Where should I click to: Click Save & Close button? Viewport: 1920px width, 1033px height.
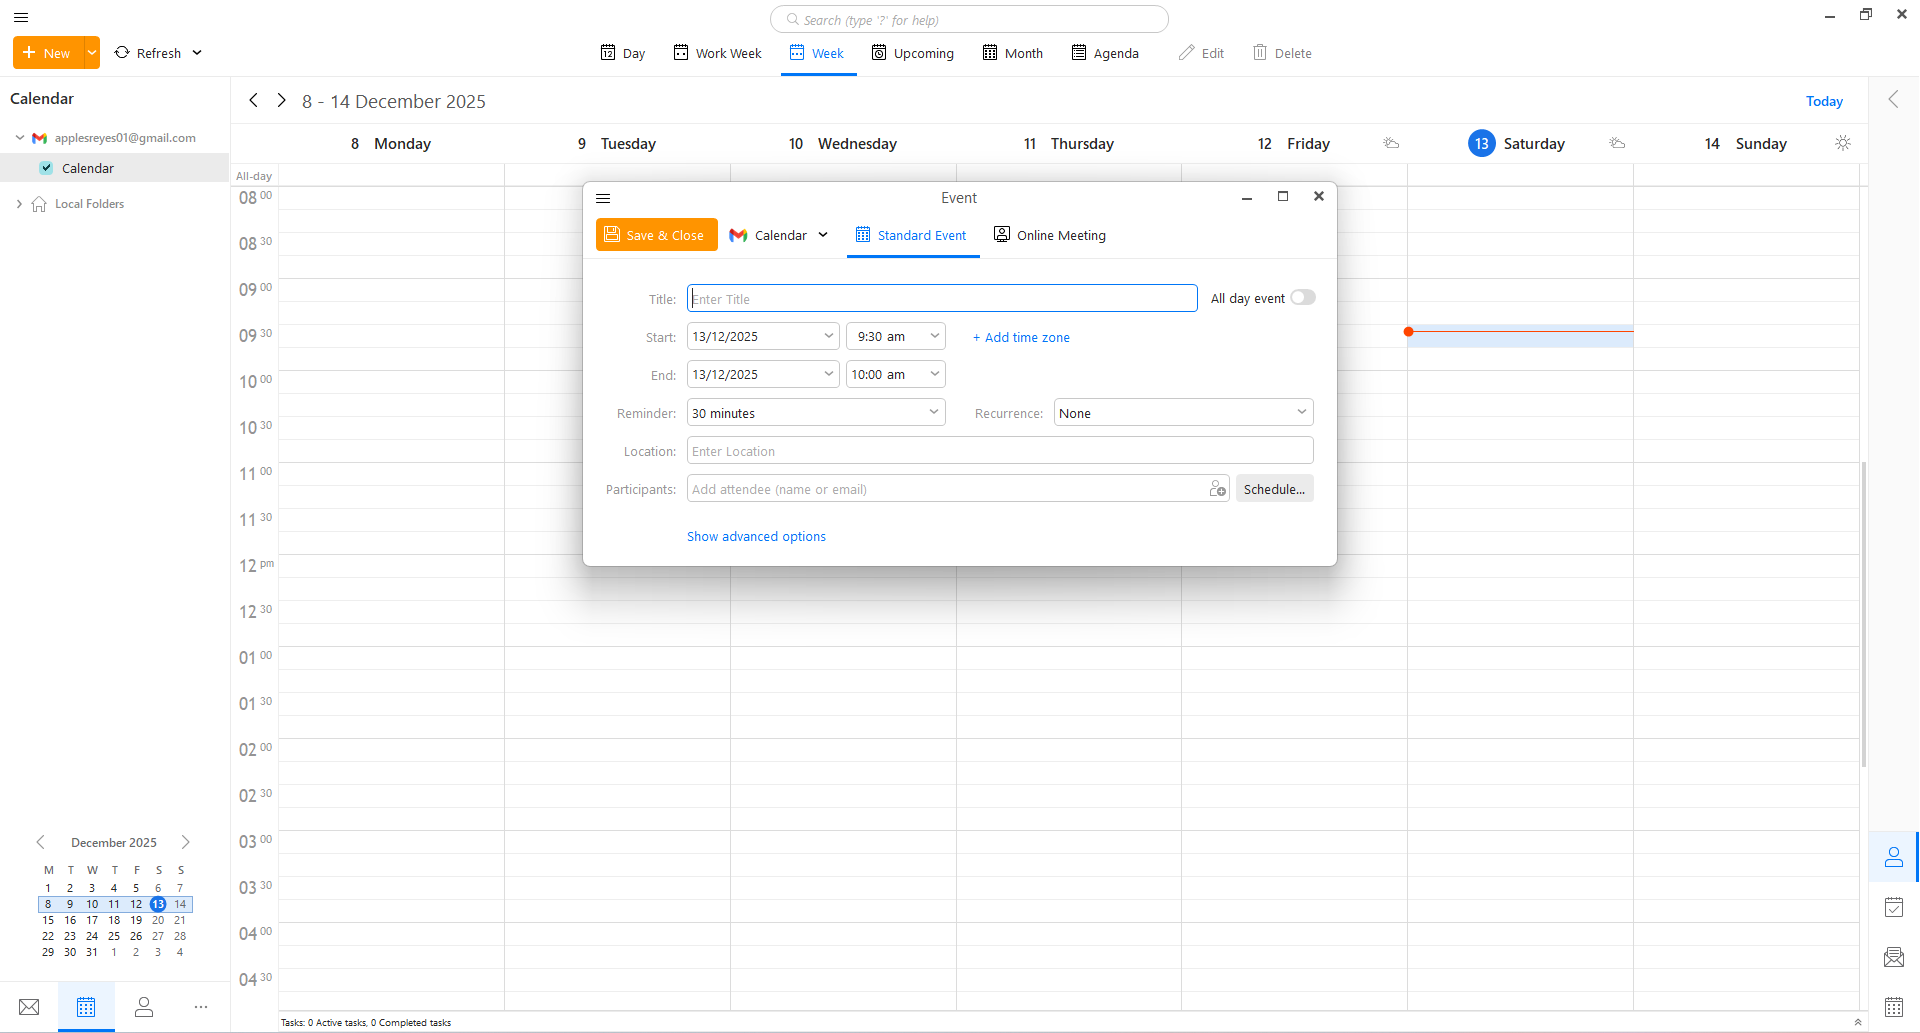(x=656, y=236)
